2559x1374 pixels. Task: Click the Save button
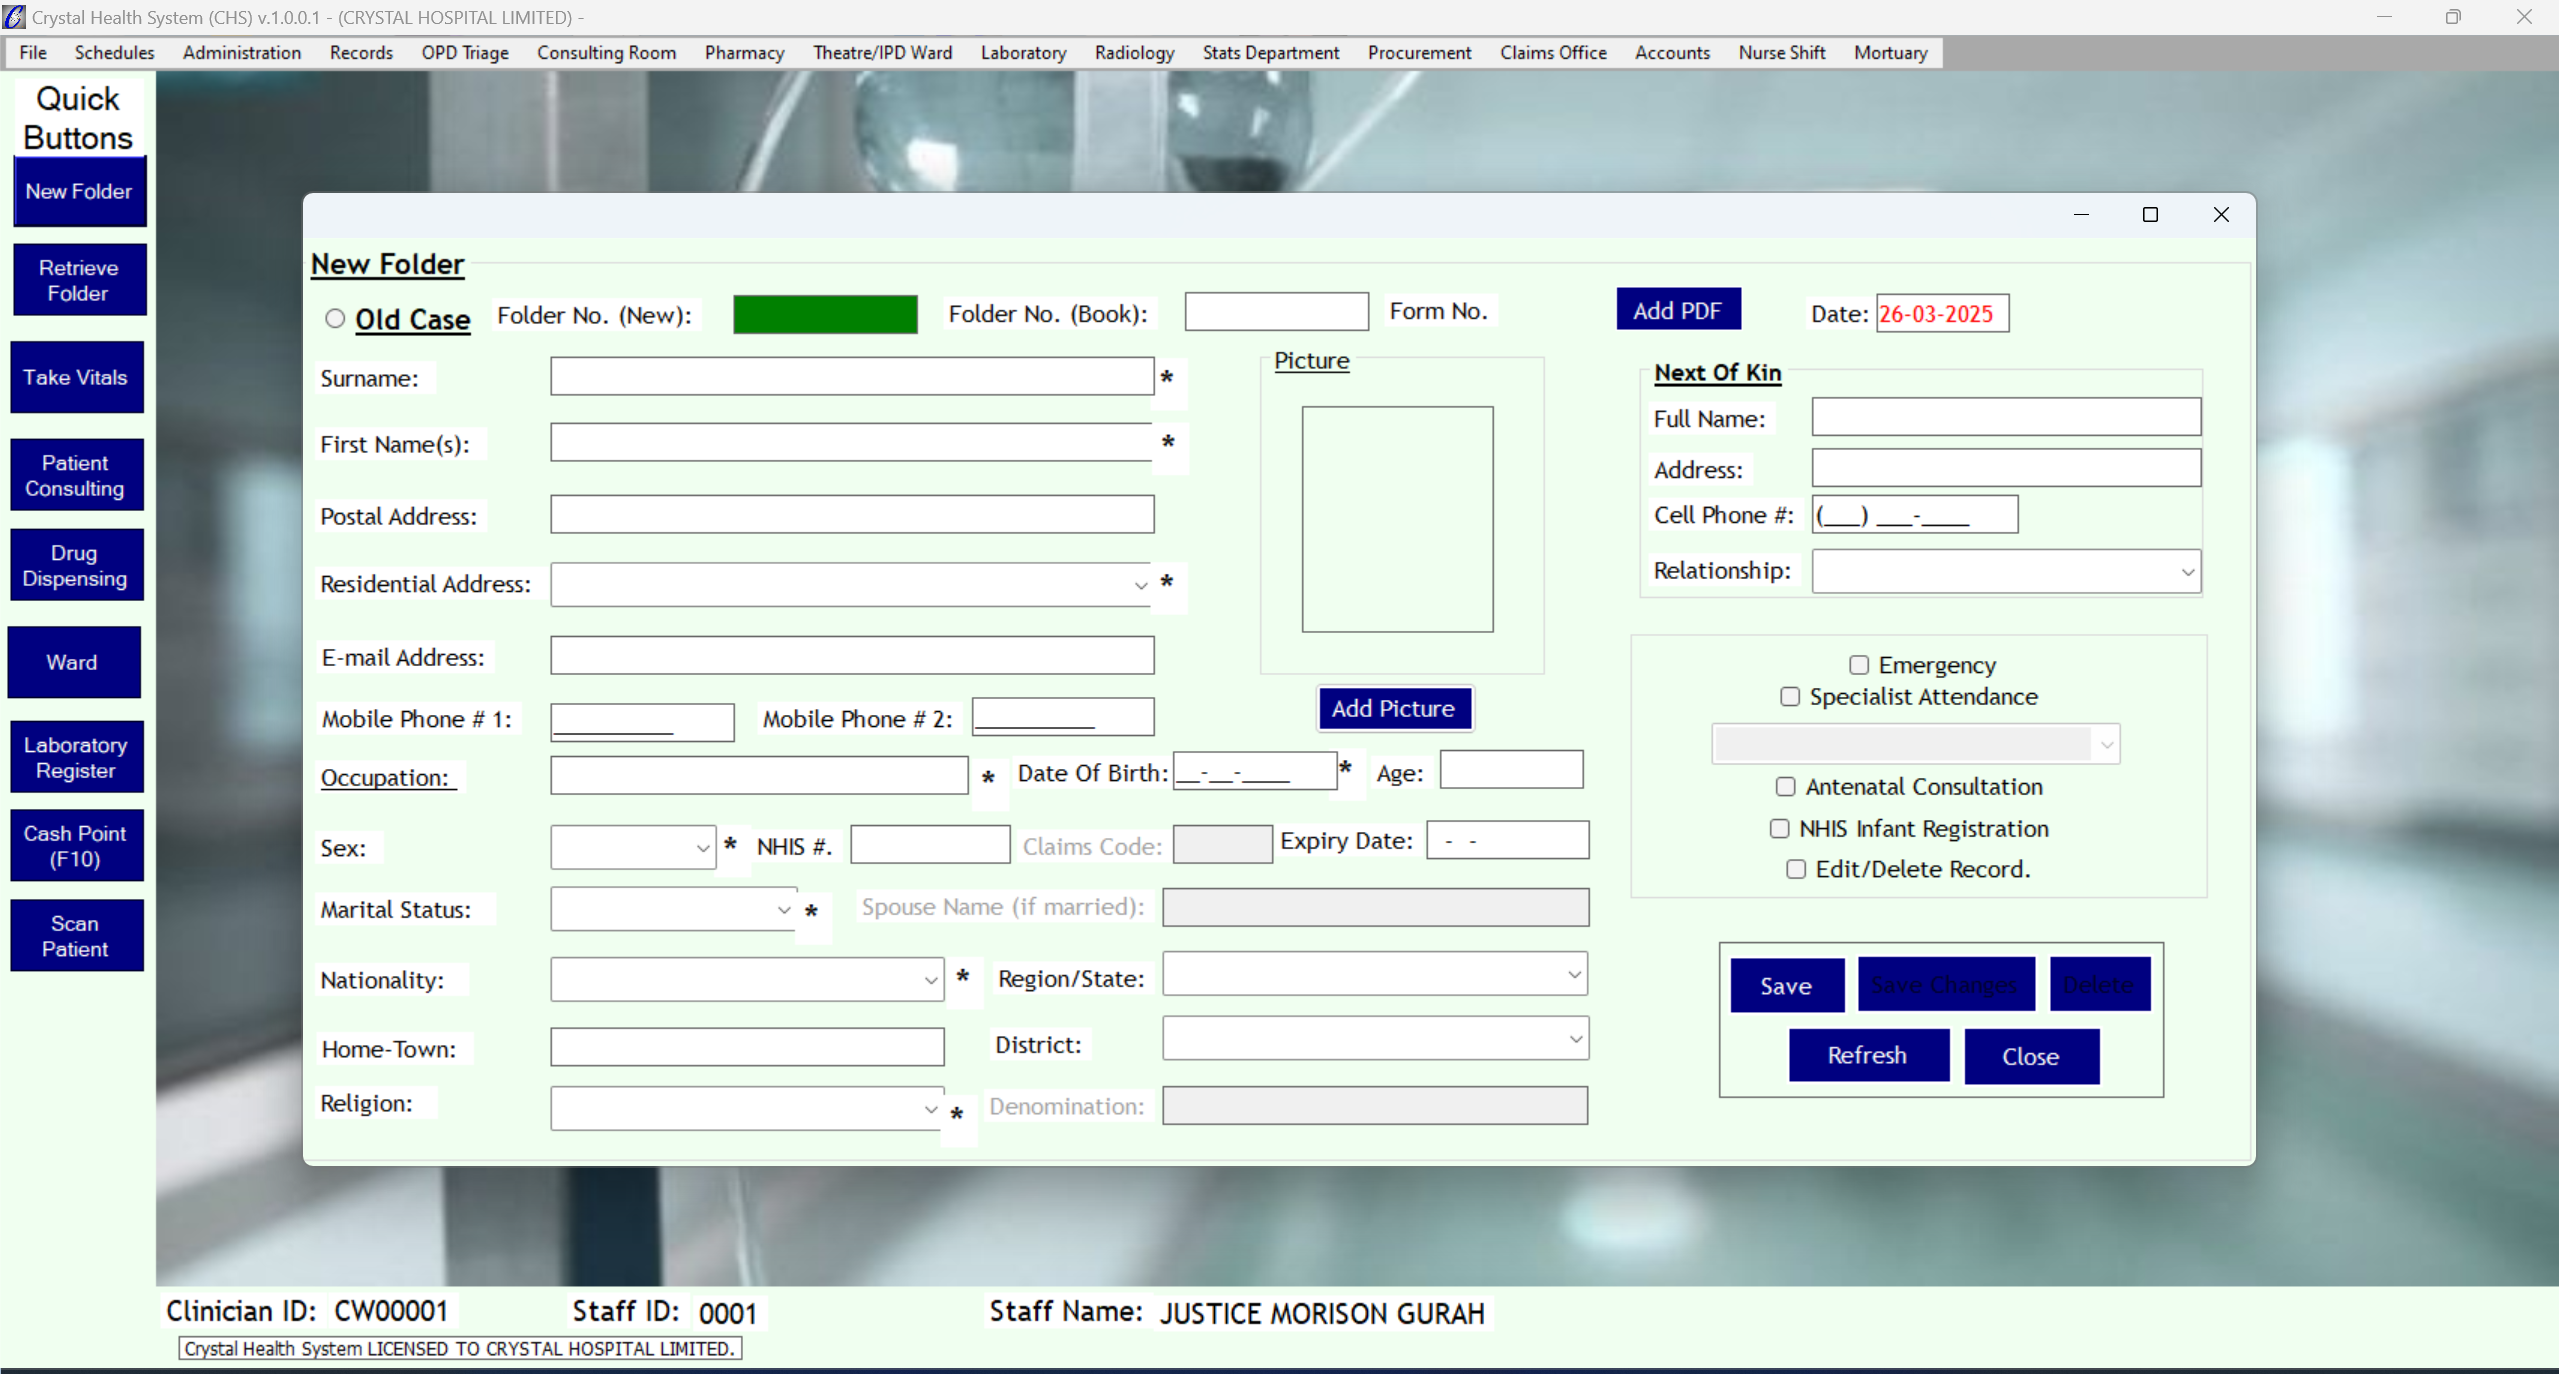(1786, 986)
